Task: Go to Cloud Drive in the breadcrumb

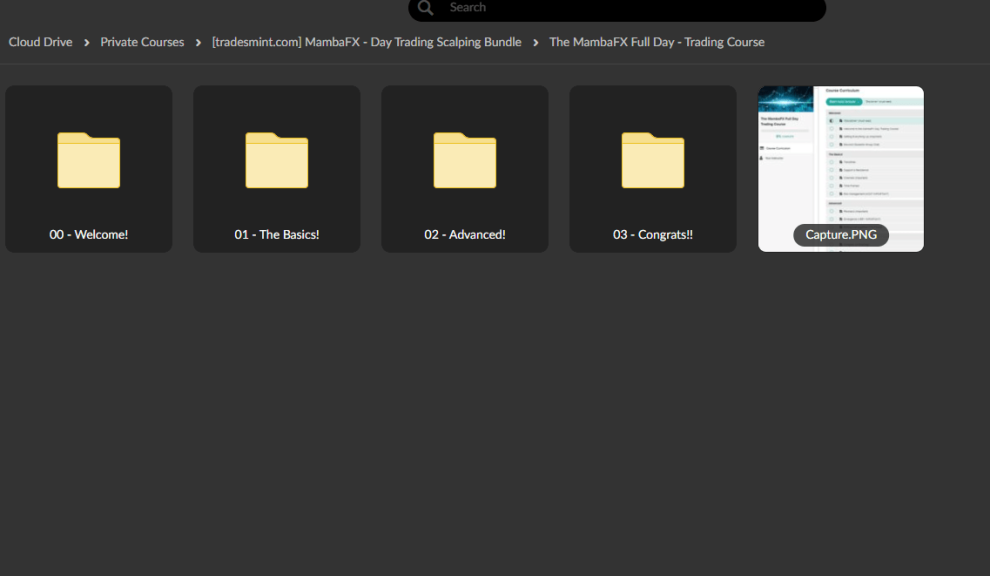Action: coord(40,42)
